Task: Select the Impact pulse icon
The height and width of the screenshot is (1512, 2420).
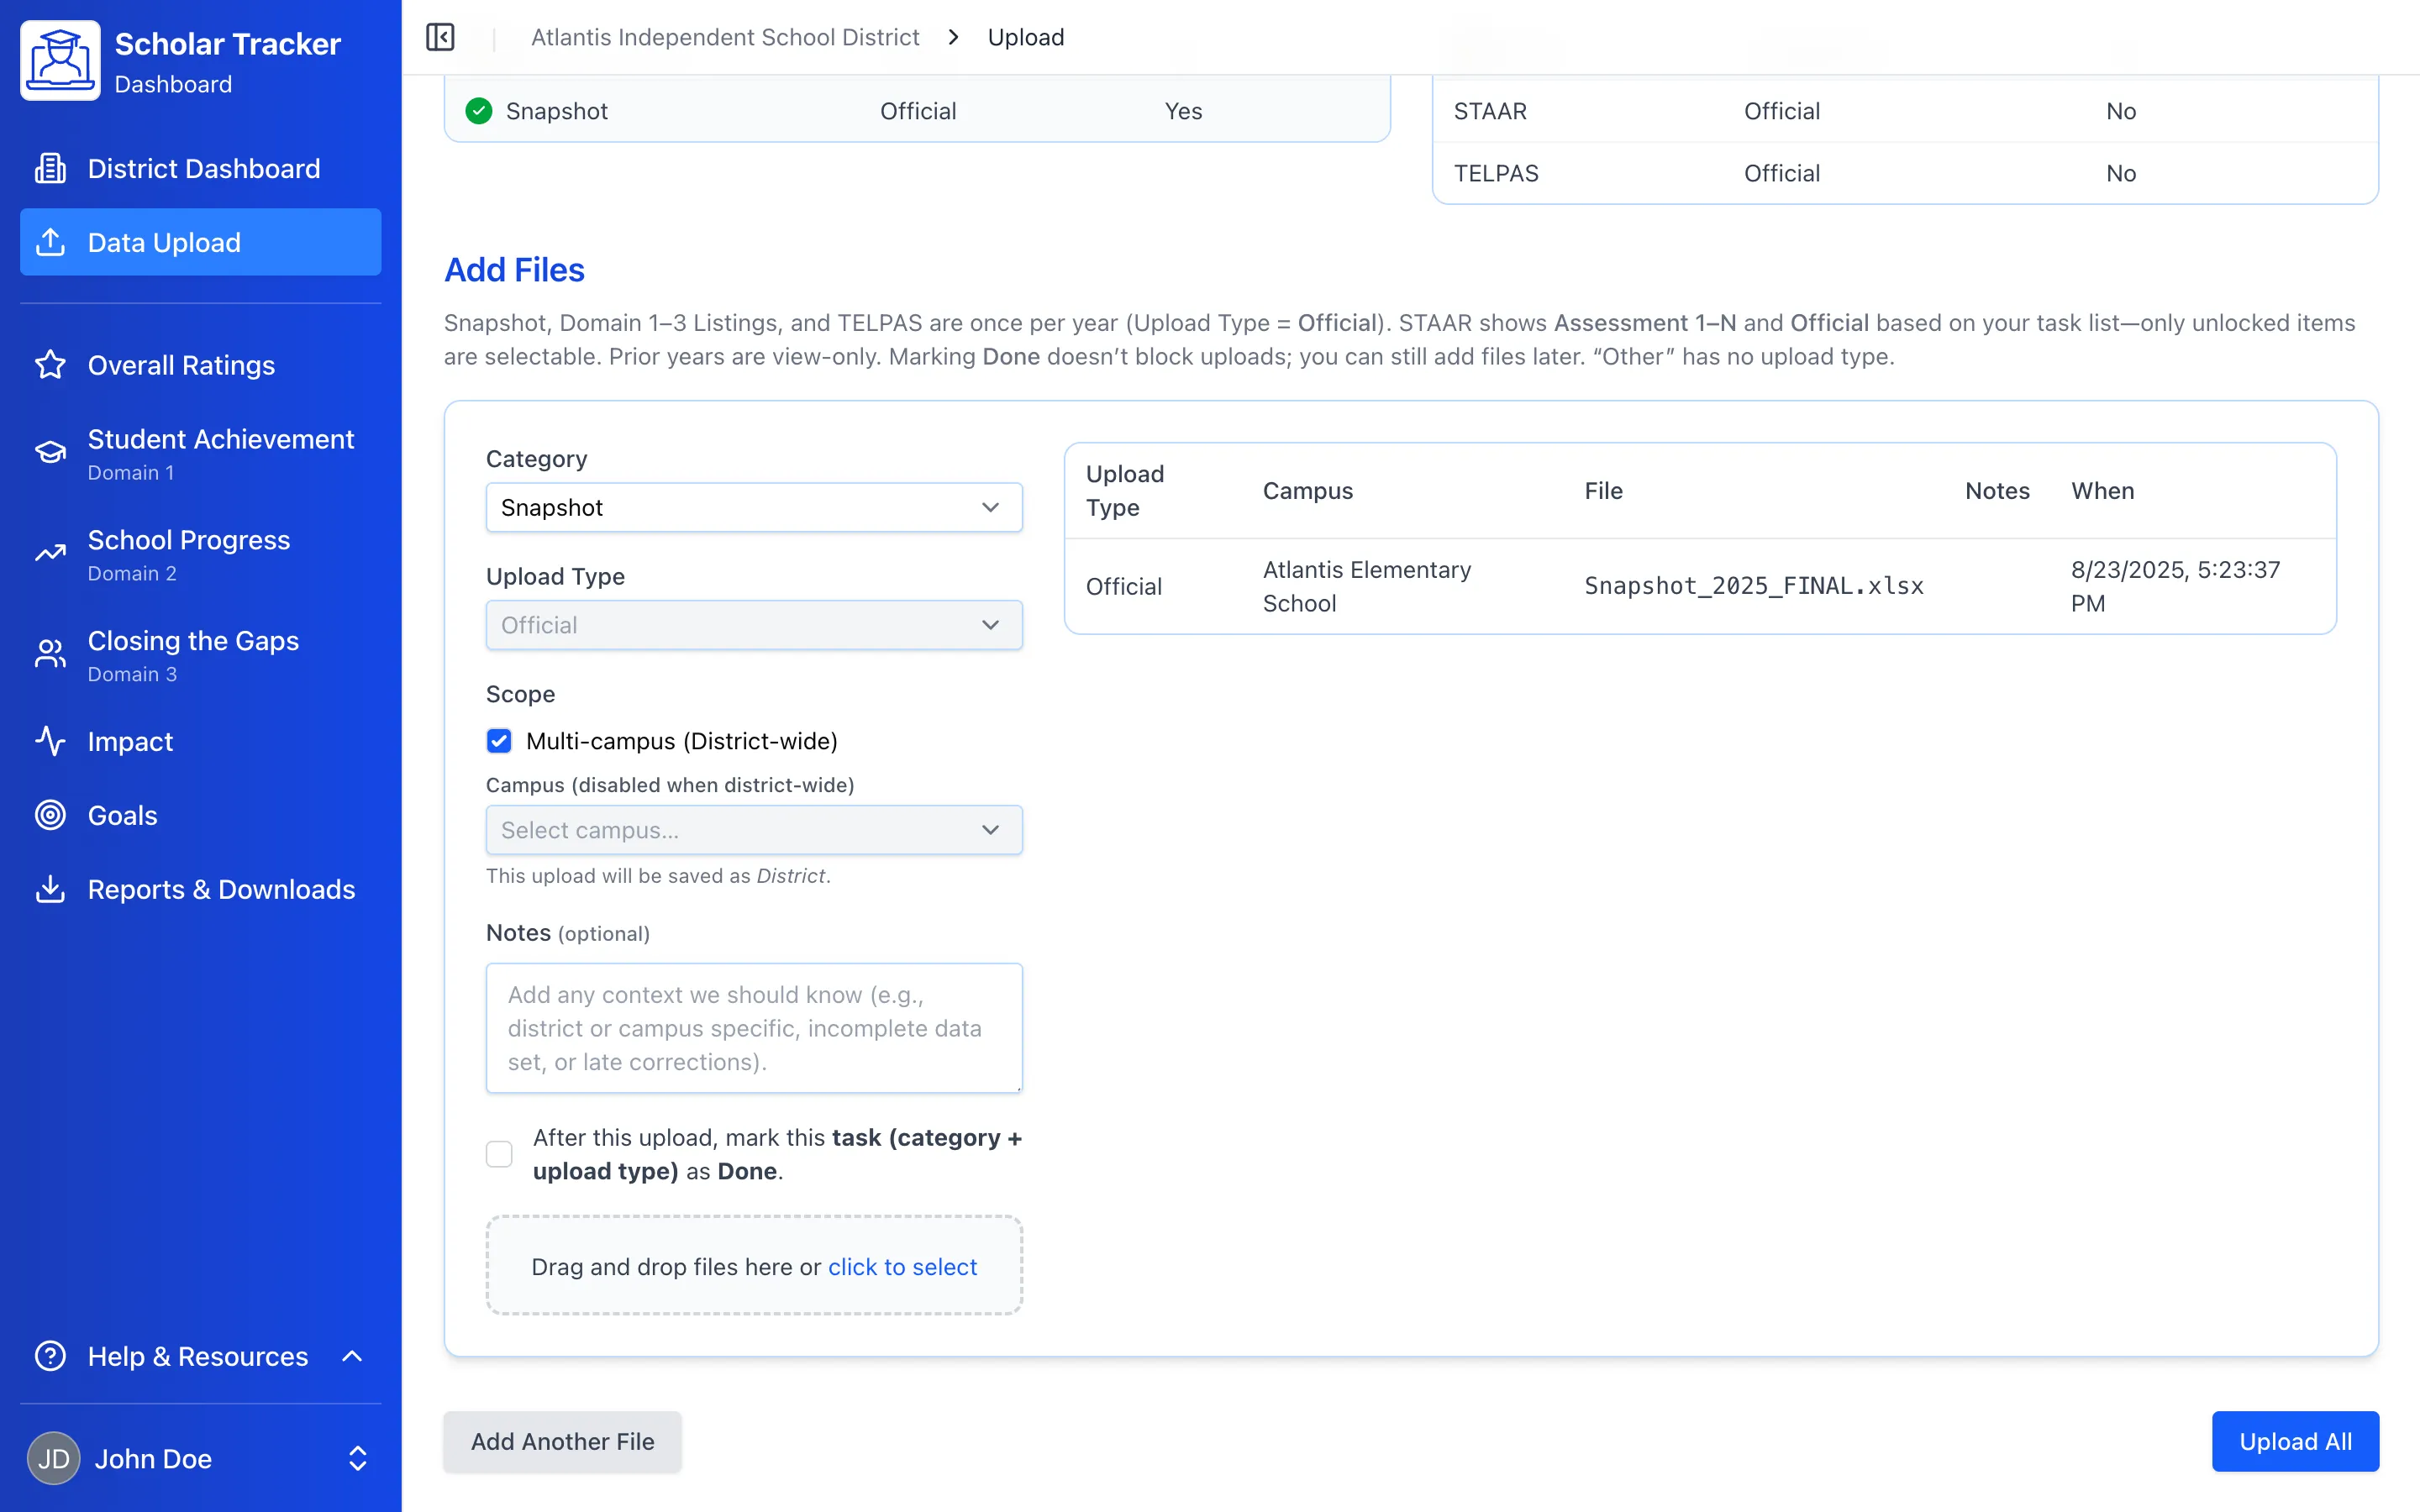Action: click(50, 741)
